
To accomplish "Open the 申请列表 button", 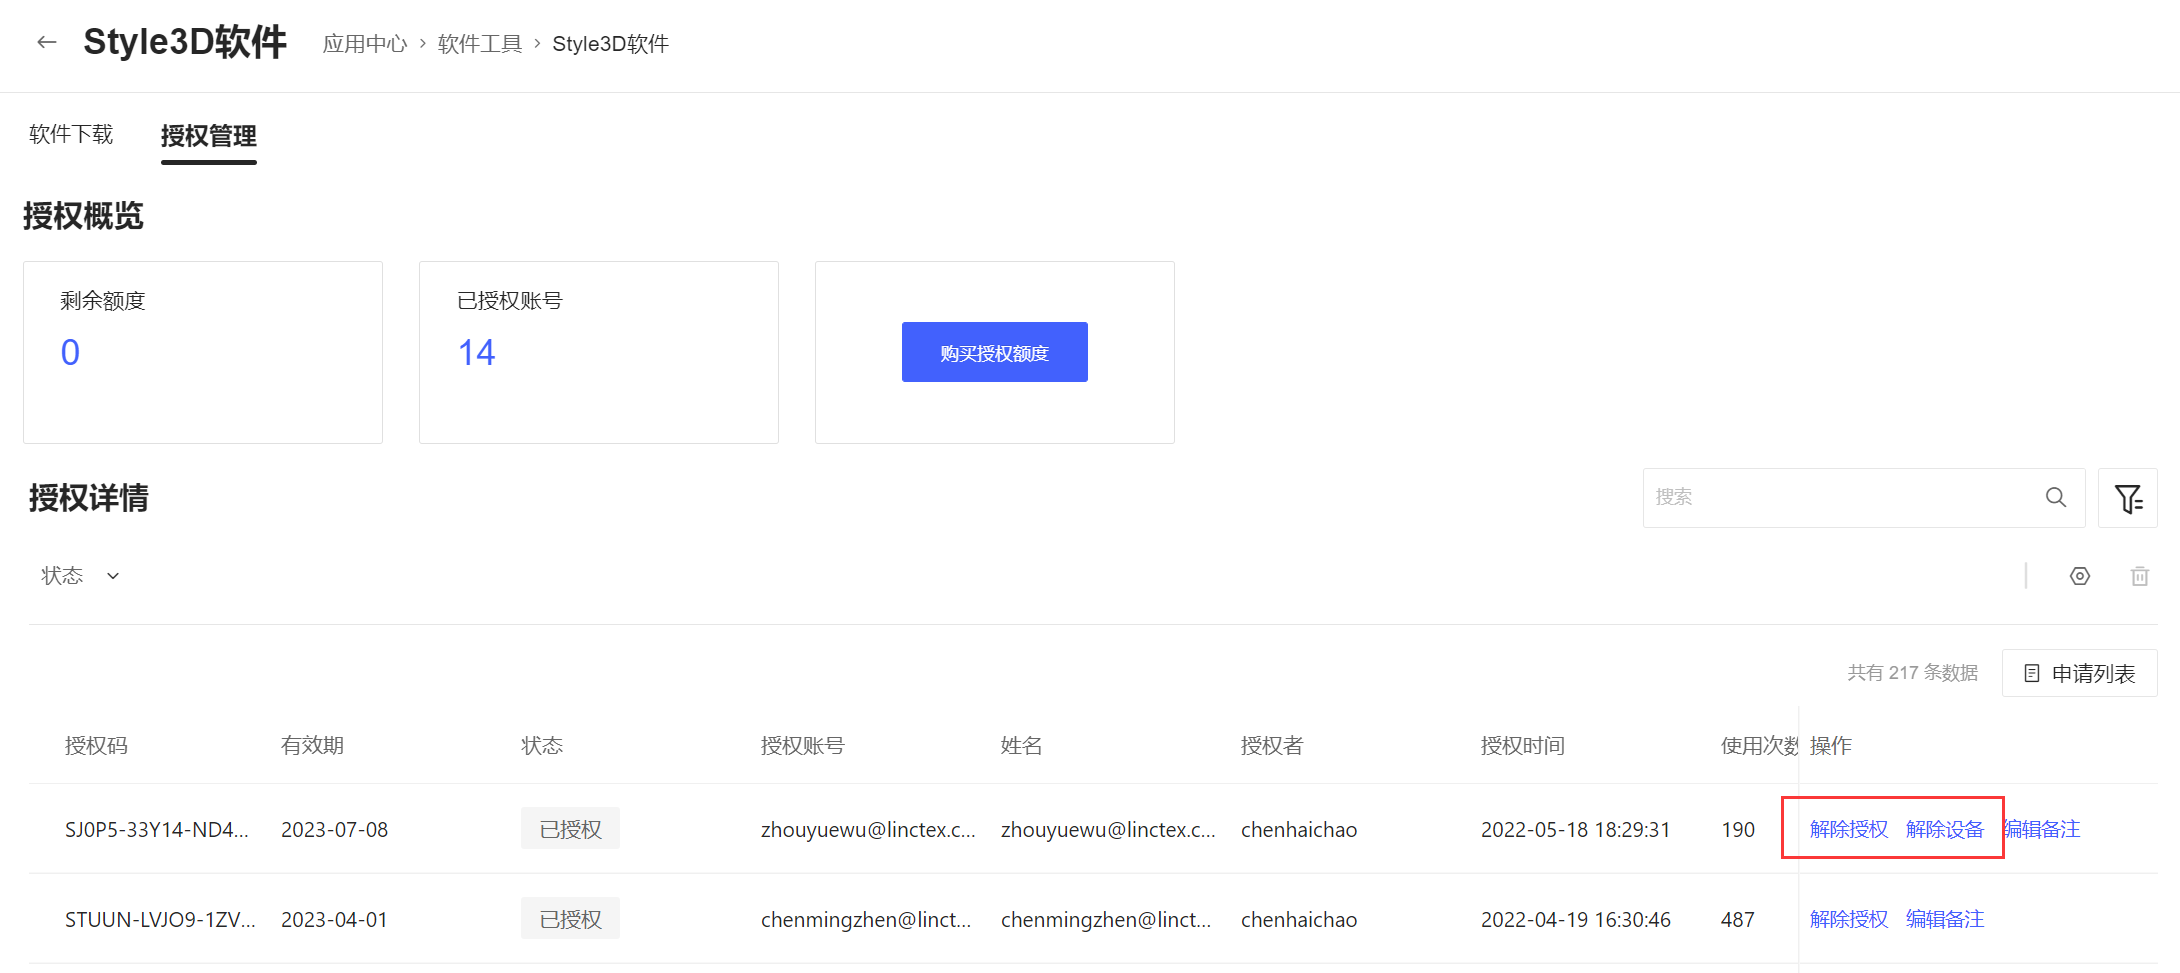I will (2079, 674).
